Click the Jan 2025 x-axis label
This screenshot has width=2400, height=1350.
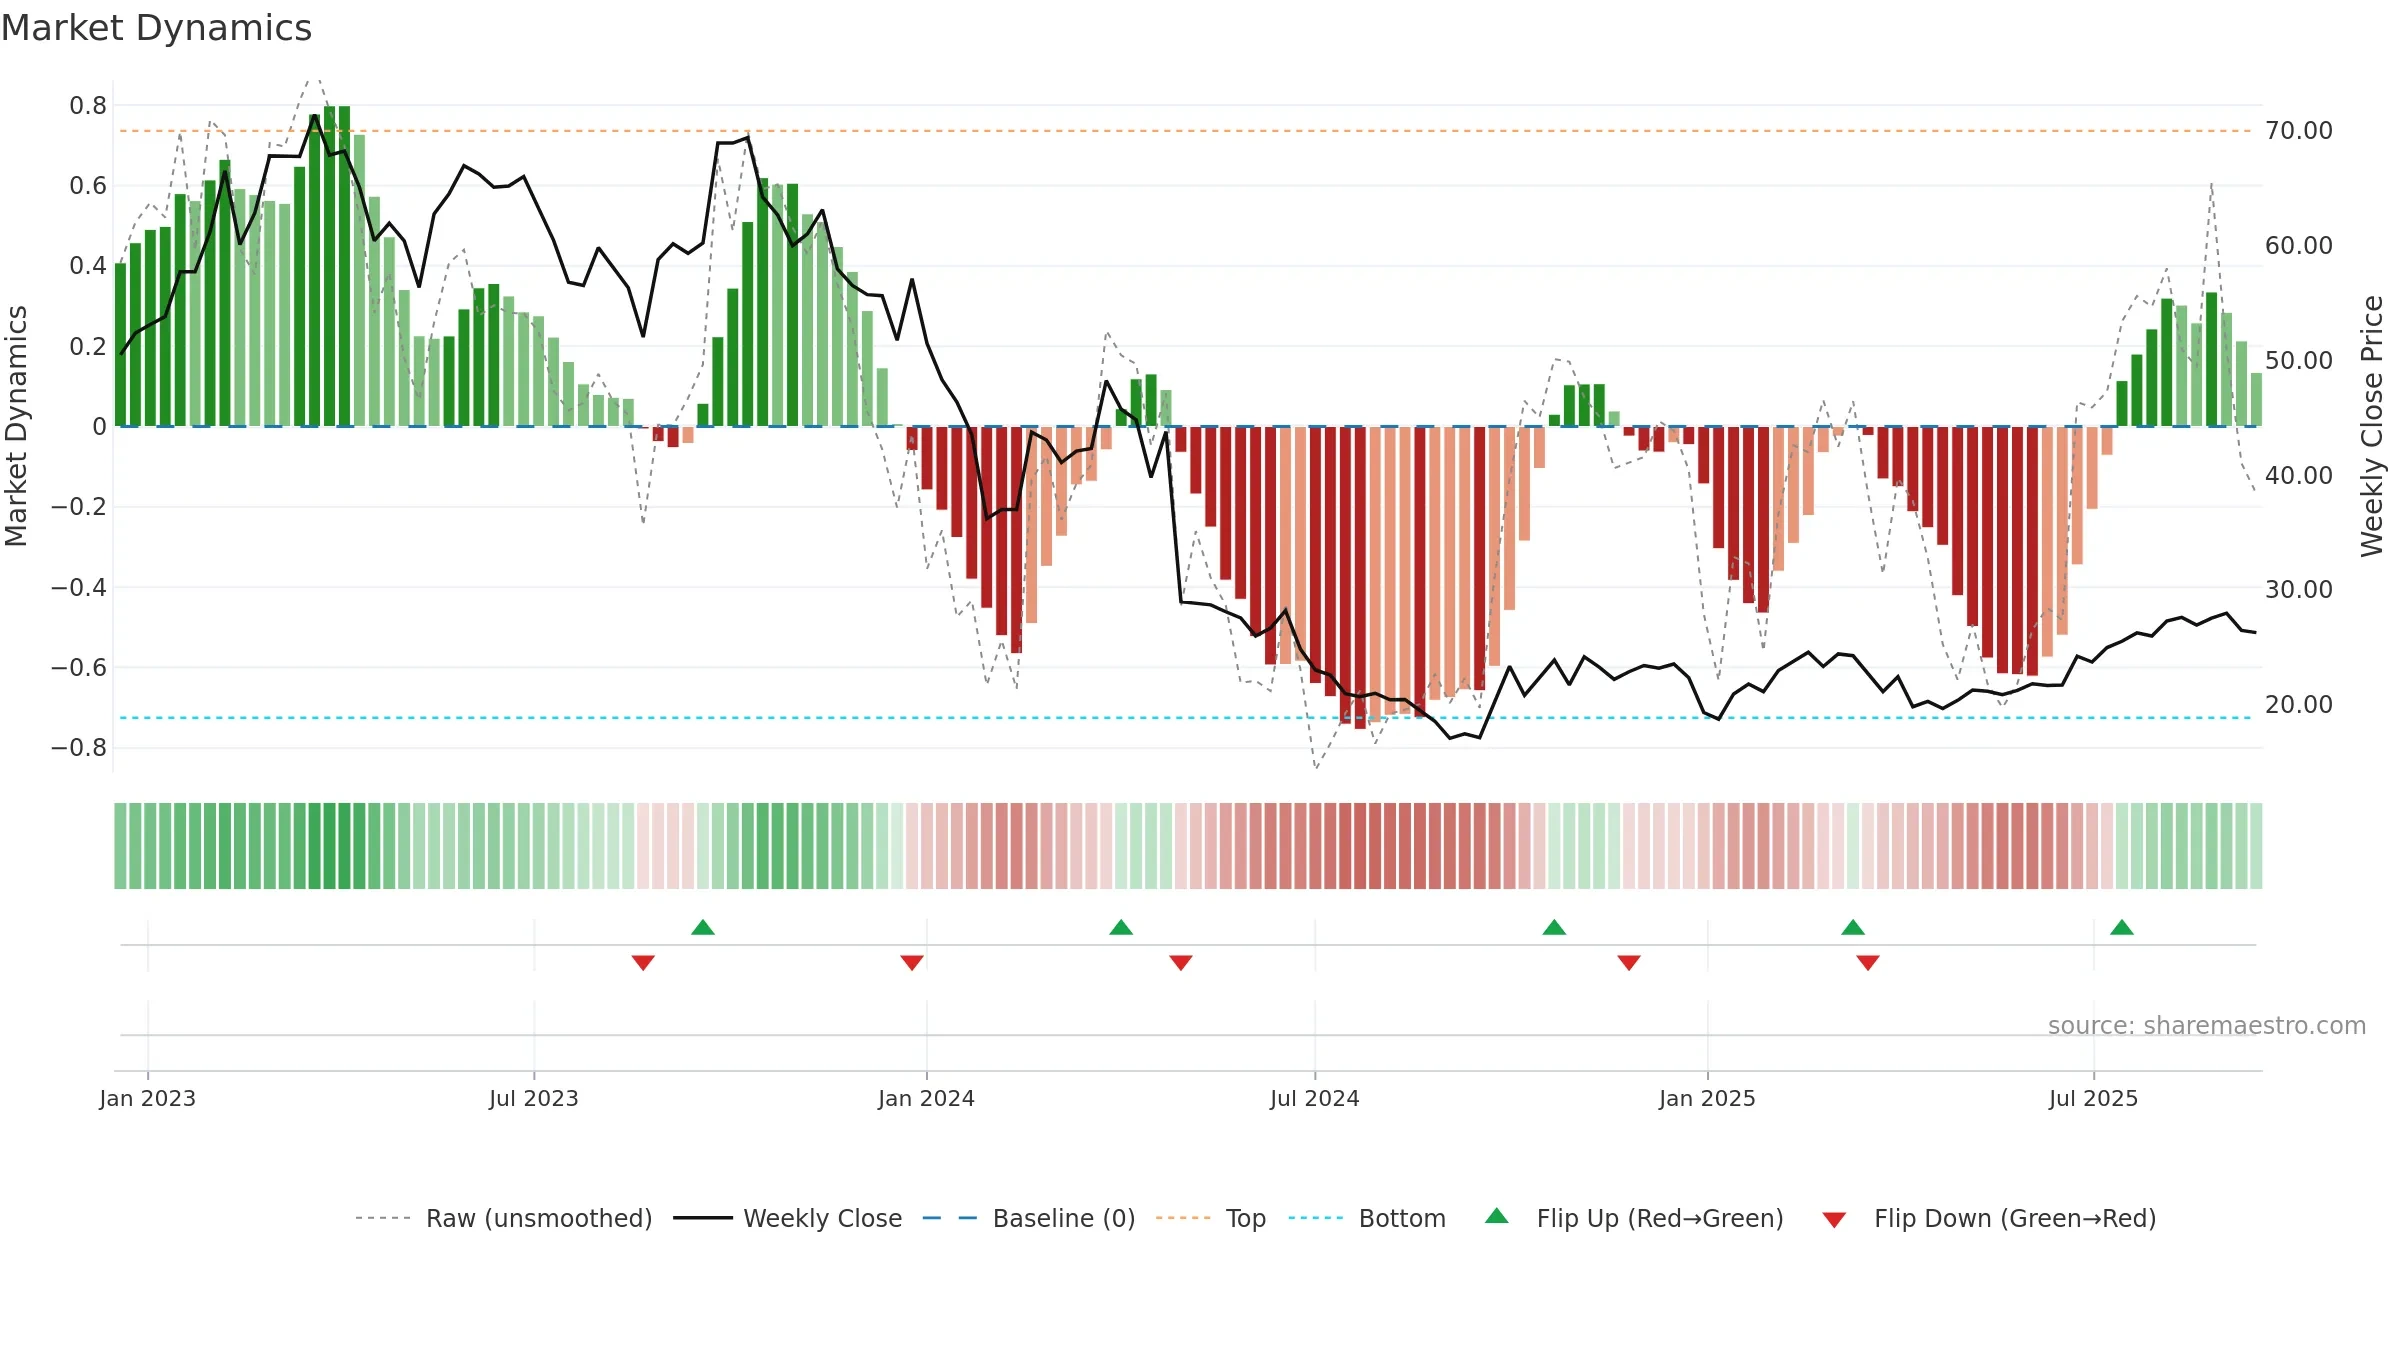click(1708, 1098)
